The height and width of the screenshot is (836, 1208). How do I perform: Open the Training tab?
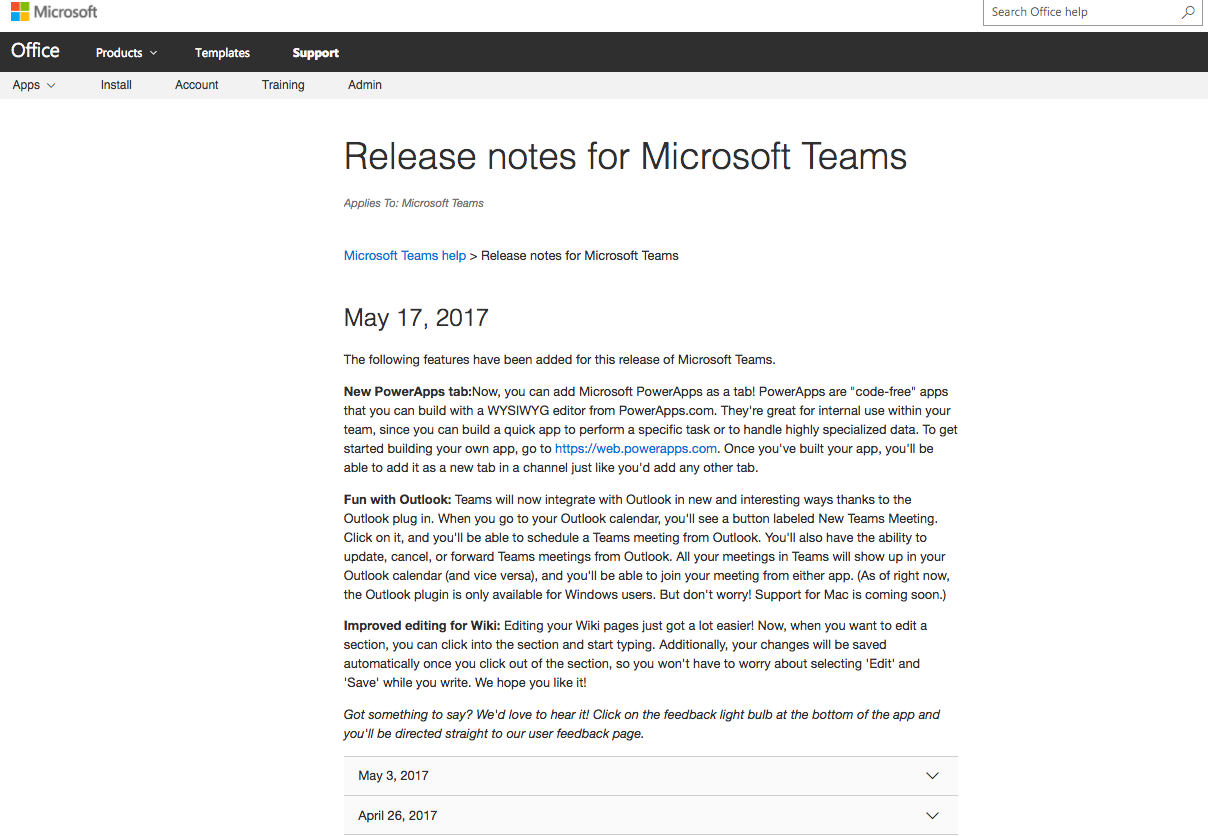283,85
